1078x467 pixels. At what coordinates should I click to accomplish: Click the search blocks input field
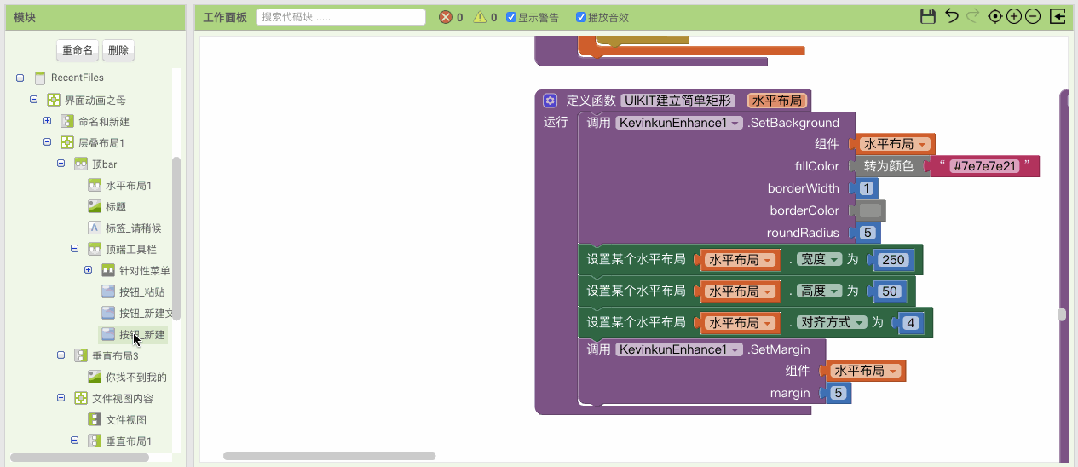coord(341,17)
